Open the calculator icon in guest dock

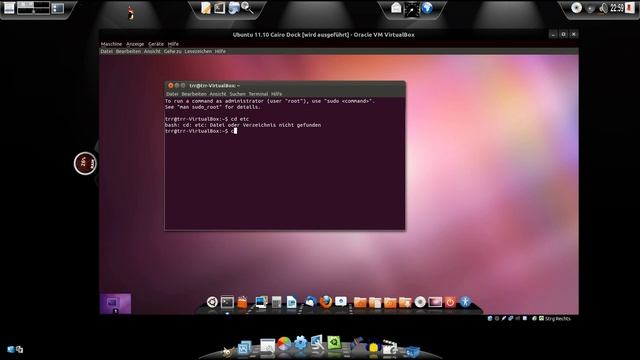click(x=276, y=302)
